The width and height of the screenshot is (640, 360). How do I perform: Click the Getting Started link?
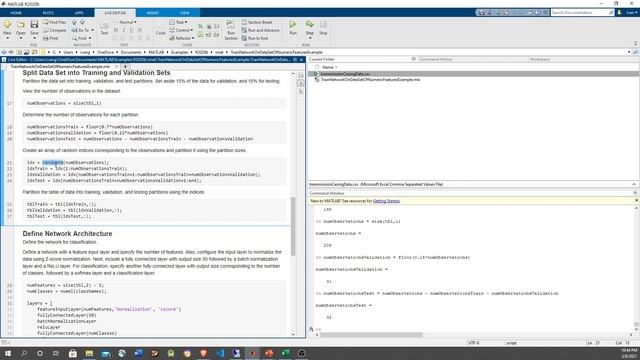click(386, 201)
